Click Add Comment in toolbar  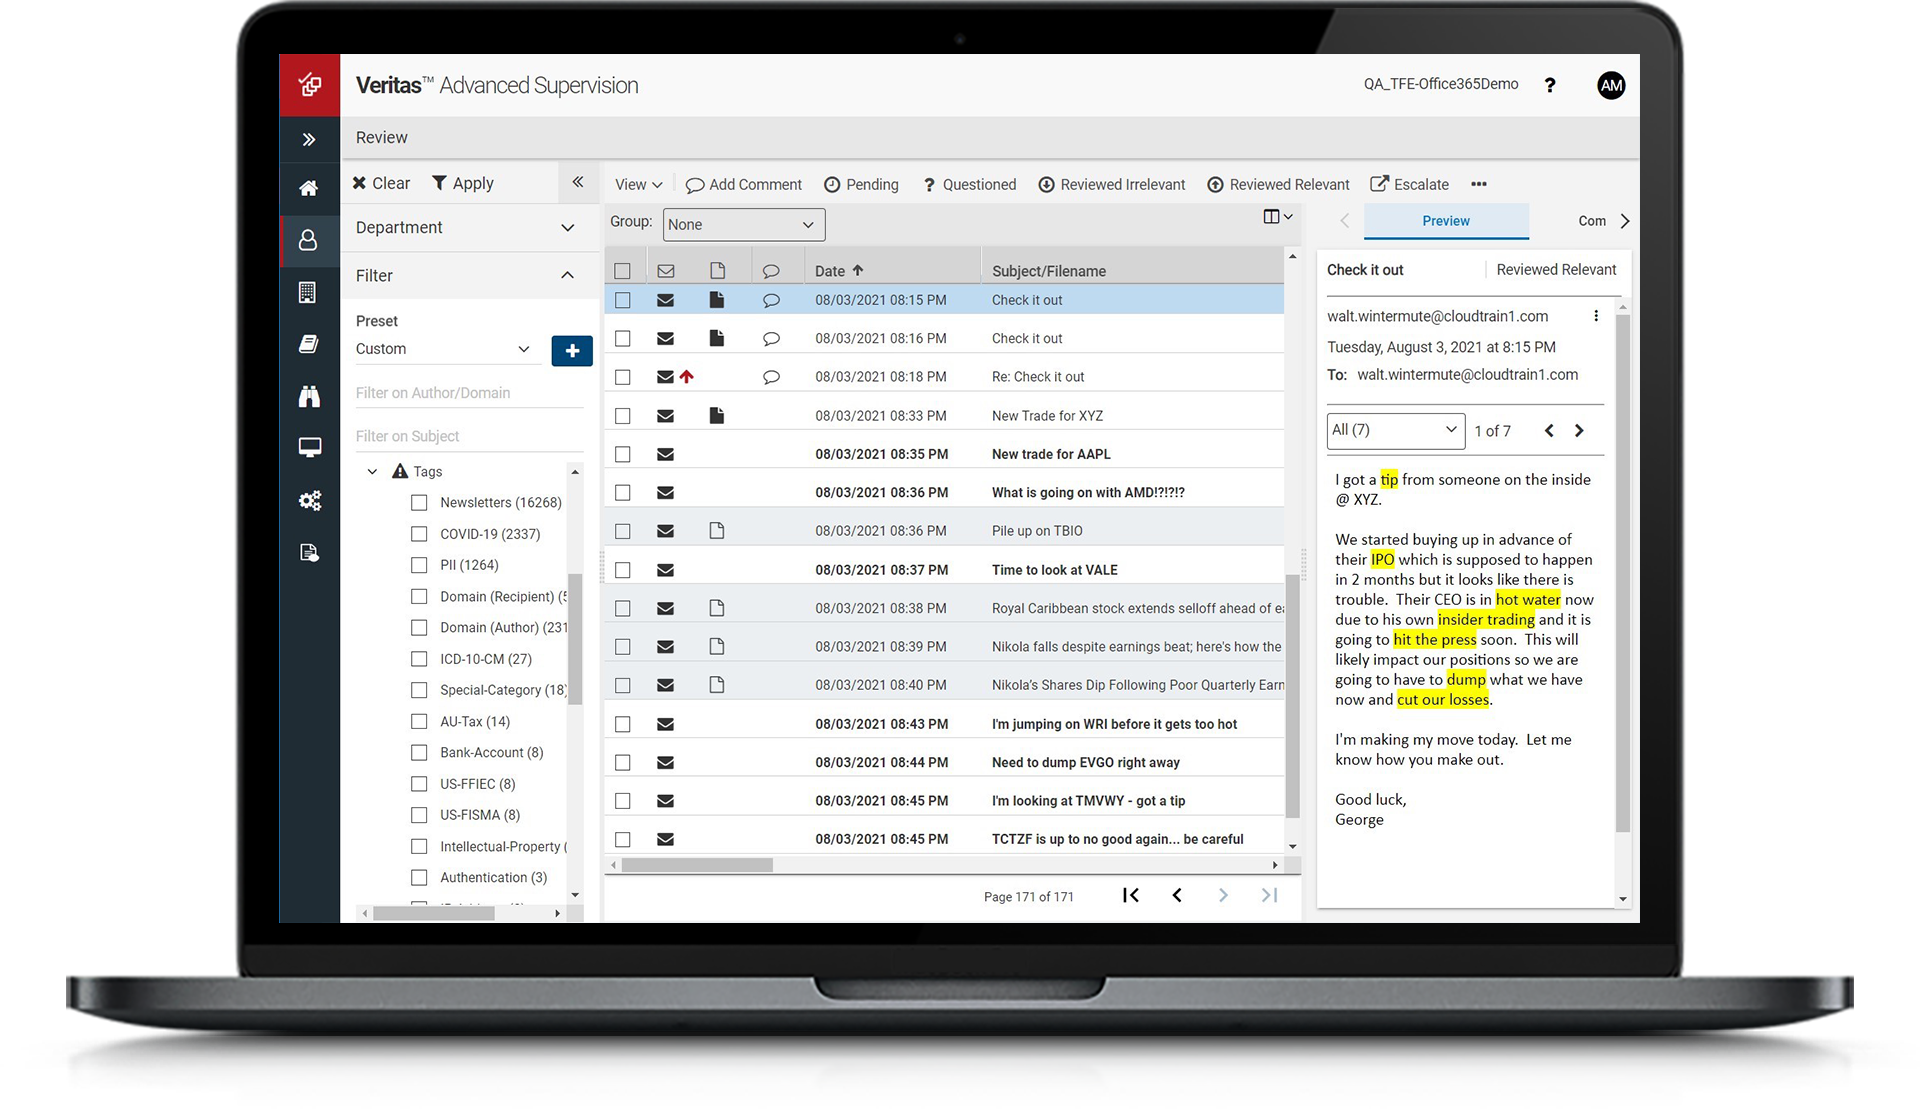744,184
